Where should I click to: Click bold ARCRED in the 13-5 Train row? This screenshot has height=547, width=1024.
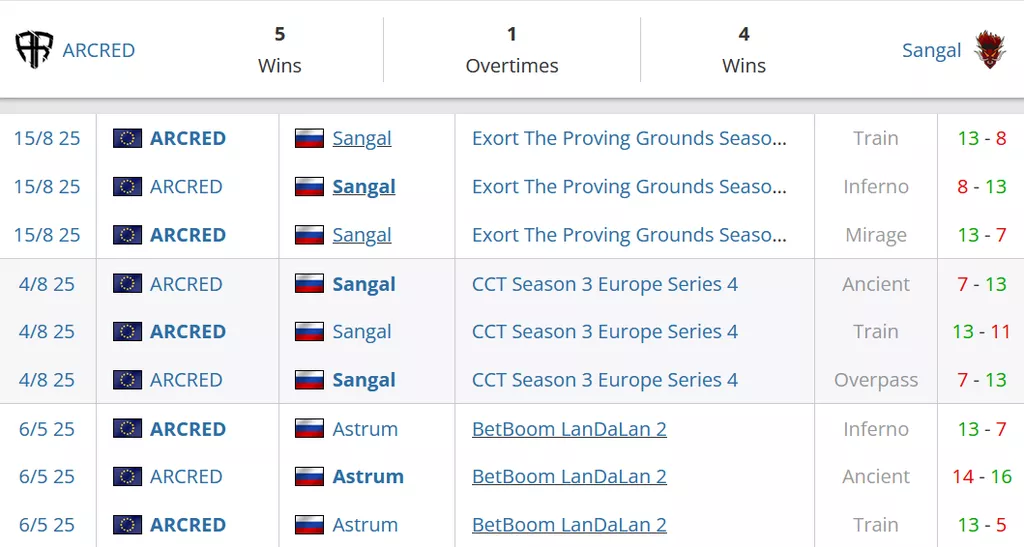[x=187, y=525]
